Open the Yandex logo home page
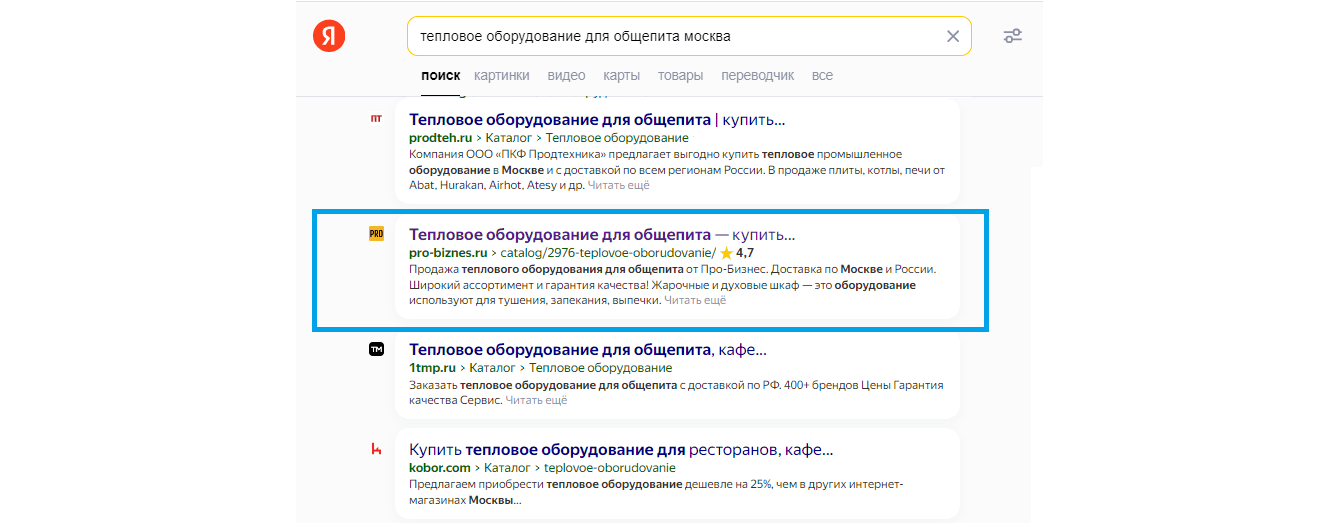Viewport: 1340px width, 523px height. coord(329,37)
